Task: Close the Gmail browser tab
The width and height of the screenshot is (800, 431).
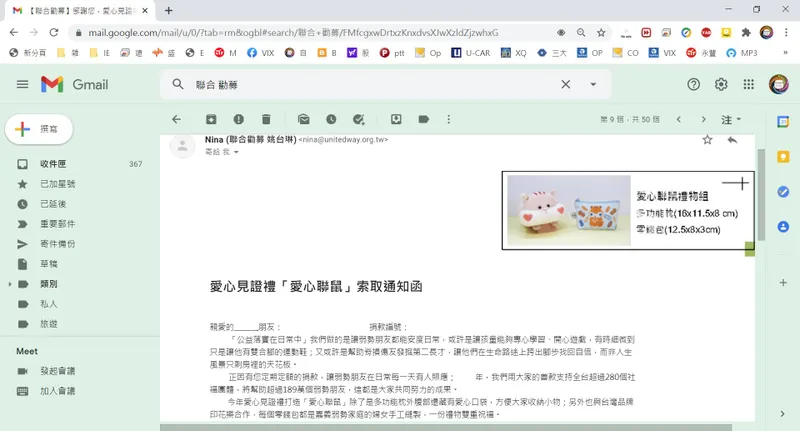Action: 145,10
